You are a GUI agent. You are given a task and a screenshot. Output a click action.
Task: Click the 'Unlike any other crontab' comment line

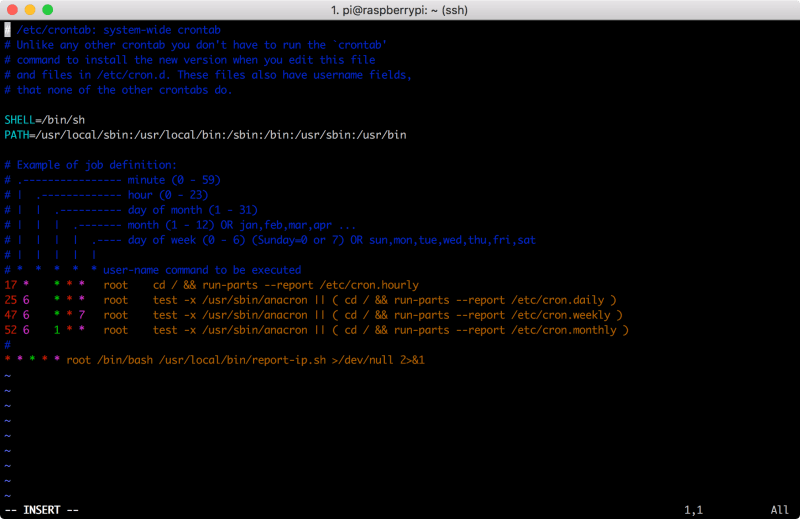point(196,45)
